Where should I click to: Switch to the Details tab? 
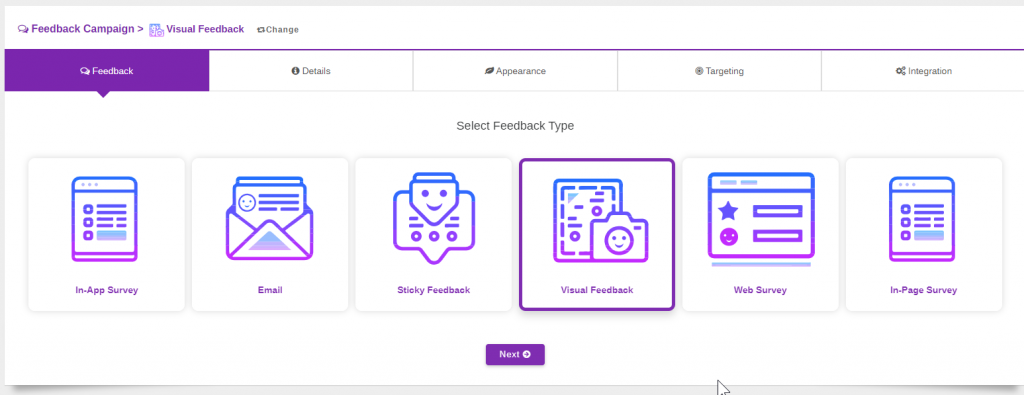(x=311, y=71)
